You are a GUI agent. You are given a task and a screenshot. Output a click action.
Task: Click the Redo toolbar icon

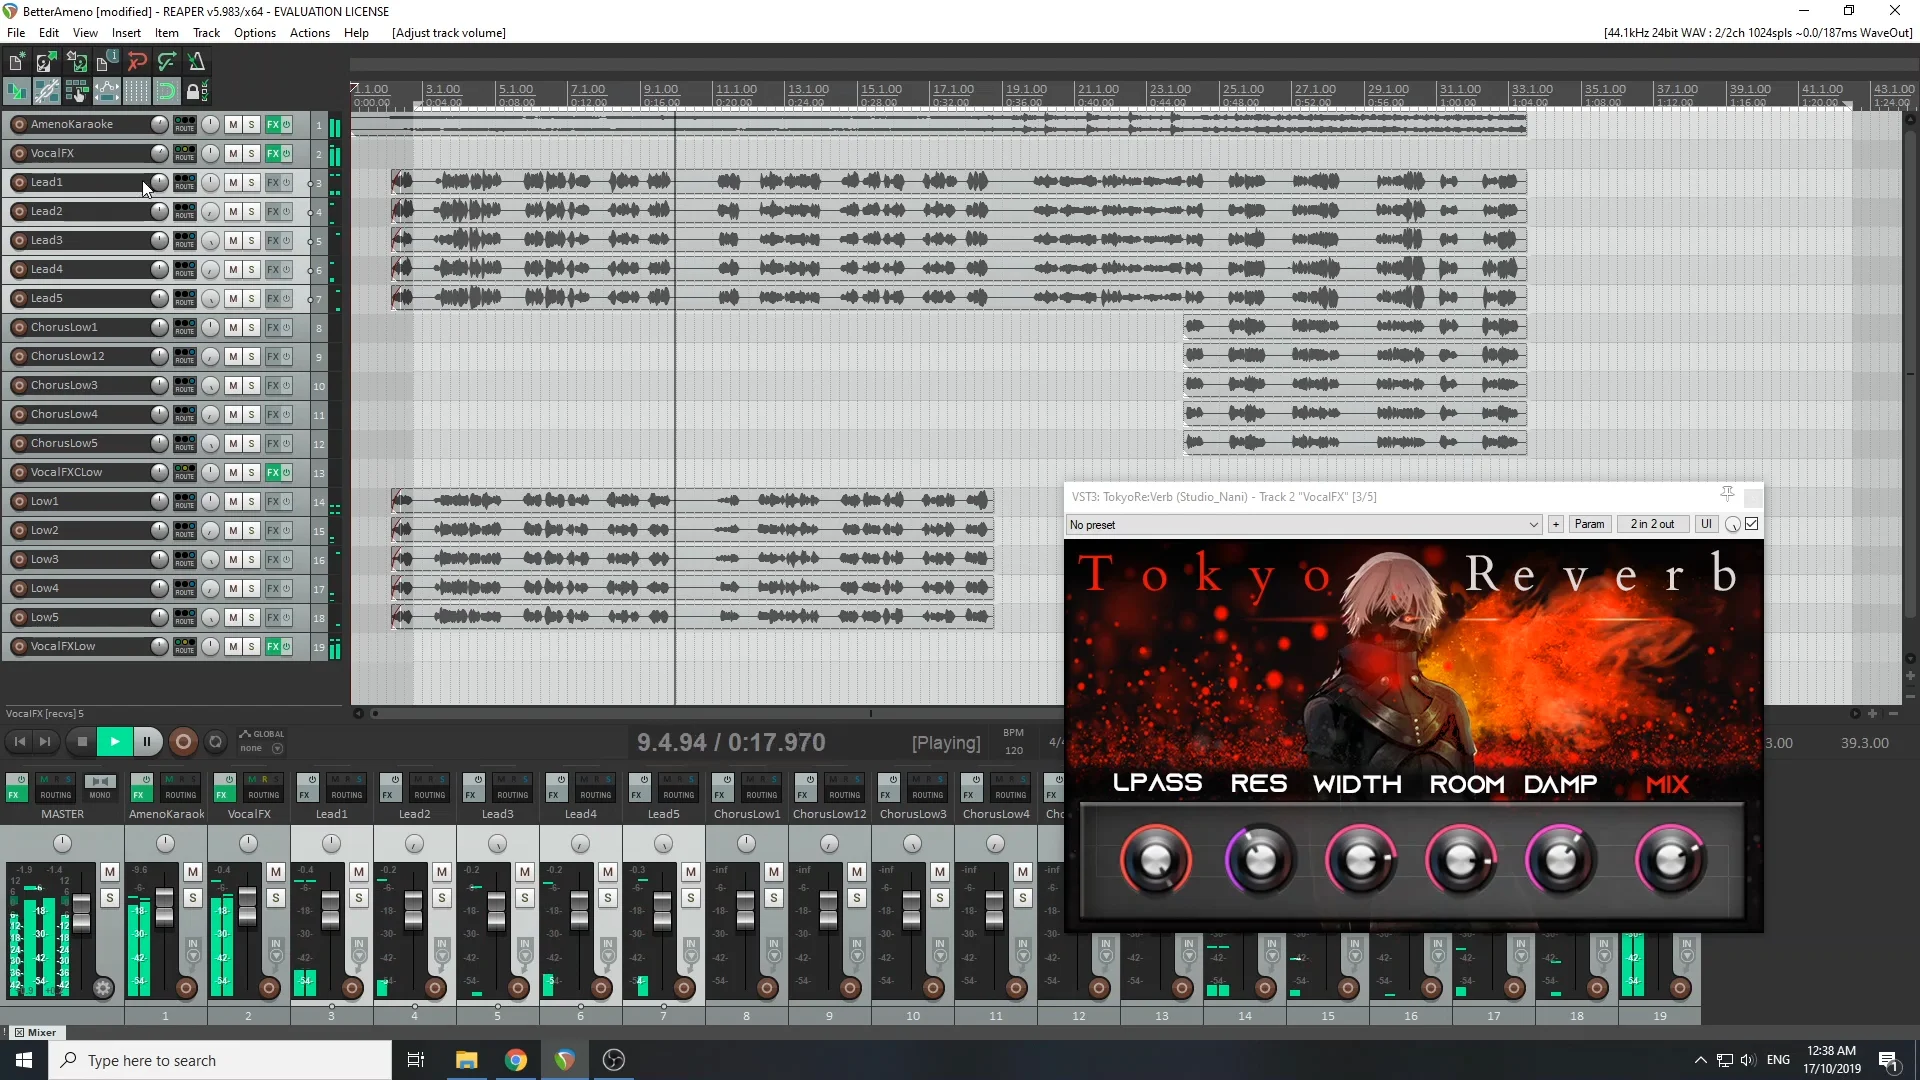[x=167, y=61]
